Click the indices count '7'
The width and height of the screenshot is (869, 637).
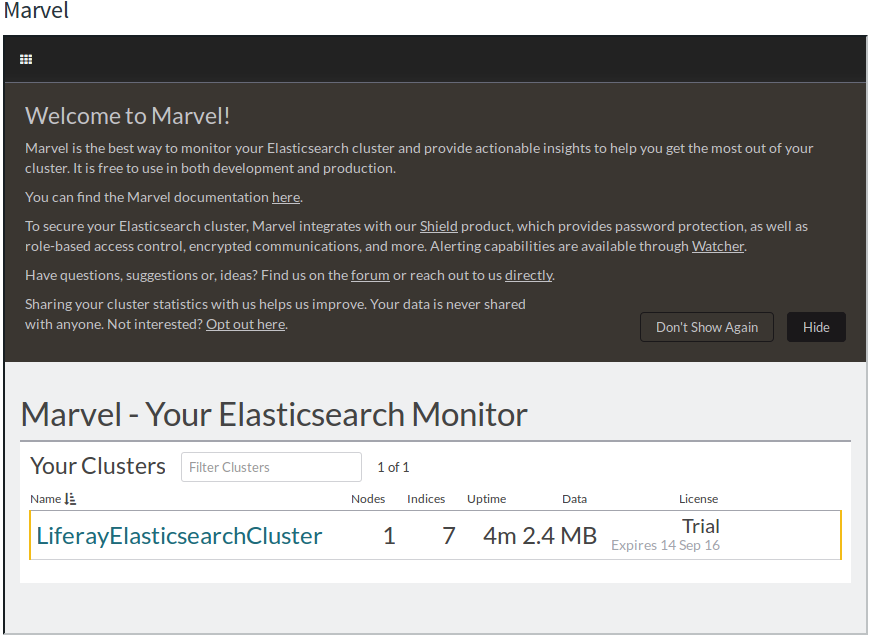[x=449, y=536]
